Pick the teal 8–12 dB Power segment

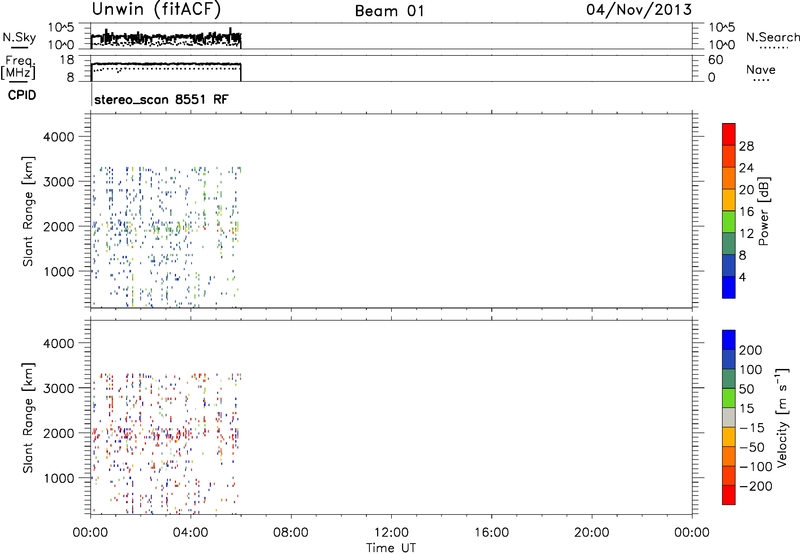pyautogui.click(x=729, y=243)
